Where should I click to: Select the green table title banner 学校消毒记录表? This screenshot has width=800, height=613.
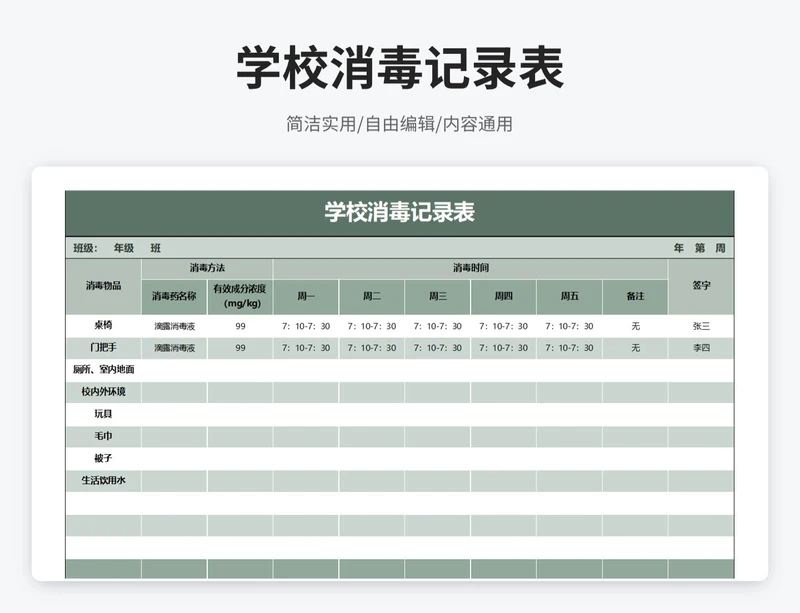(399, 213)
